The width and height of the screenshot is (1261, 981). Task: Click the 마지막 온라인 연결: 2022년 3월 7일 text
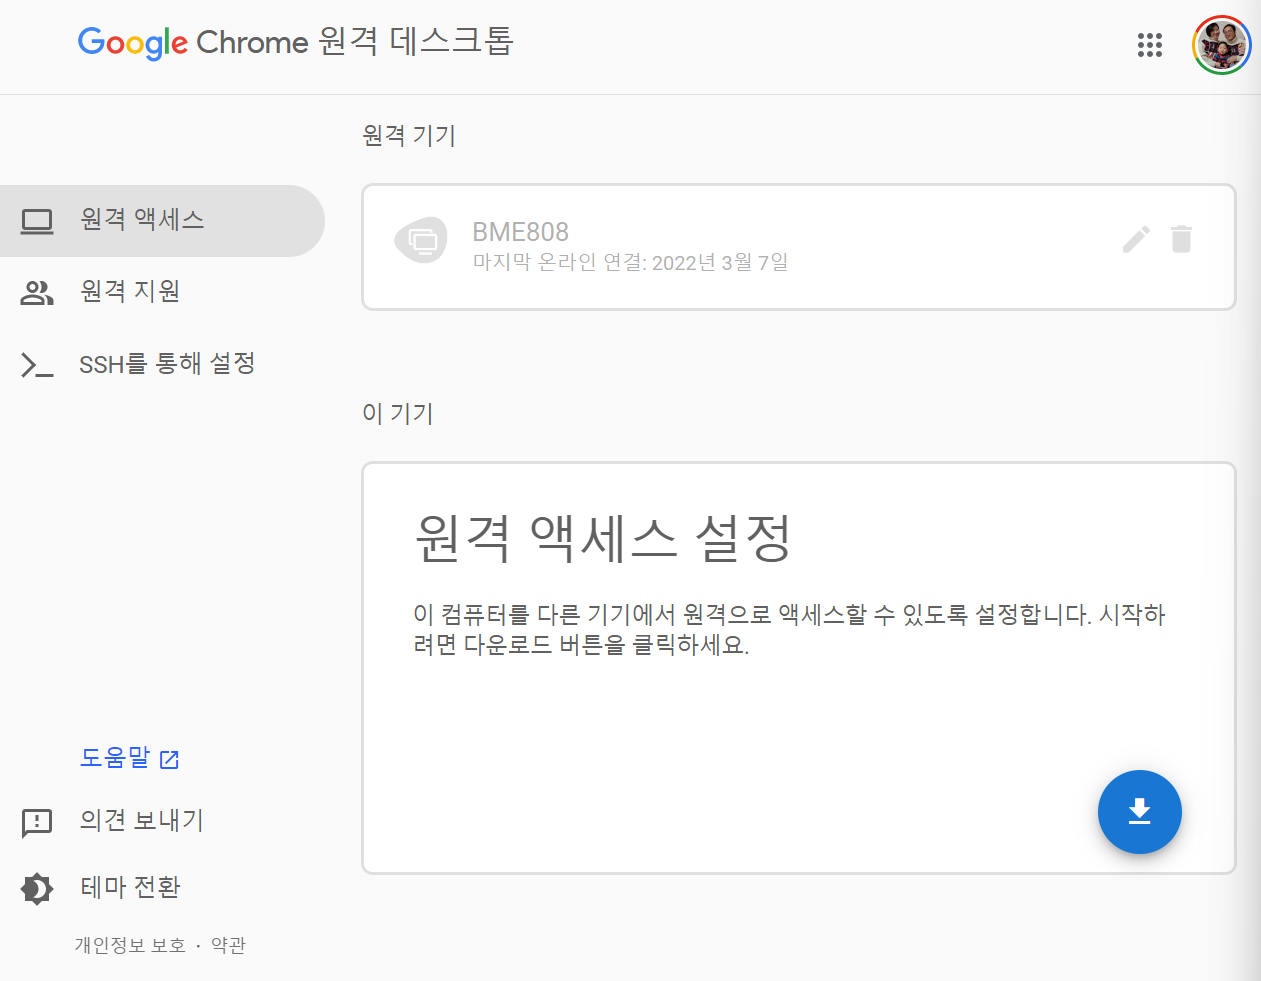630,262
